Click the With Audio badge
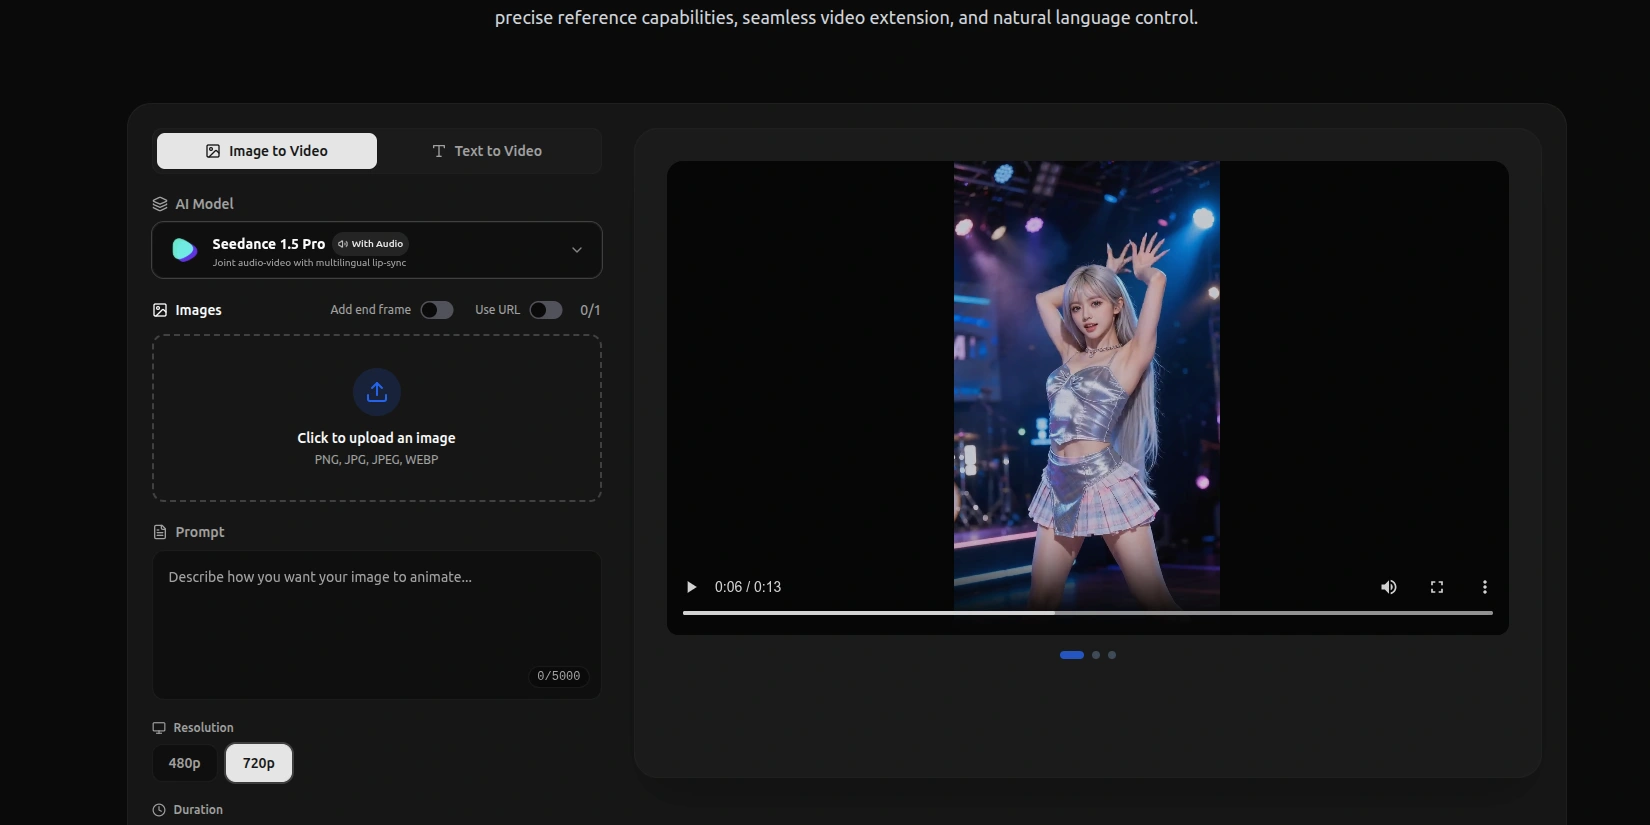The height and width of the screenshot is (825, 1650). (x=371, y=244)
